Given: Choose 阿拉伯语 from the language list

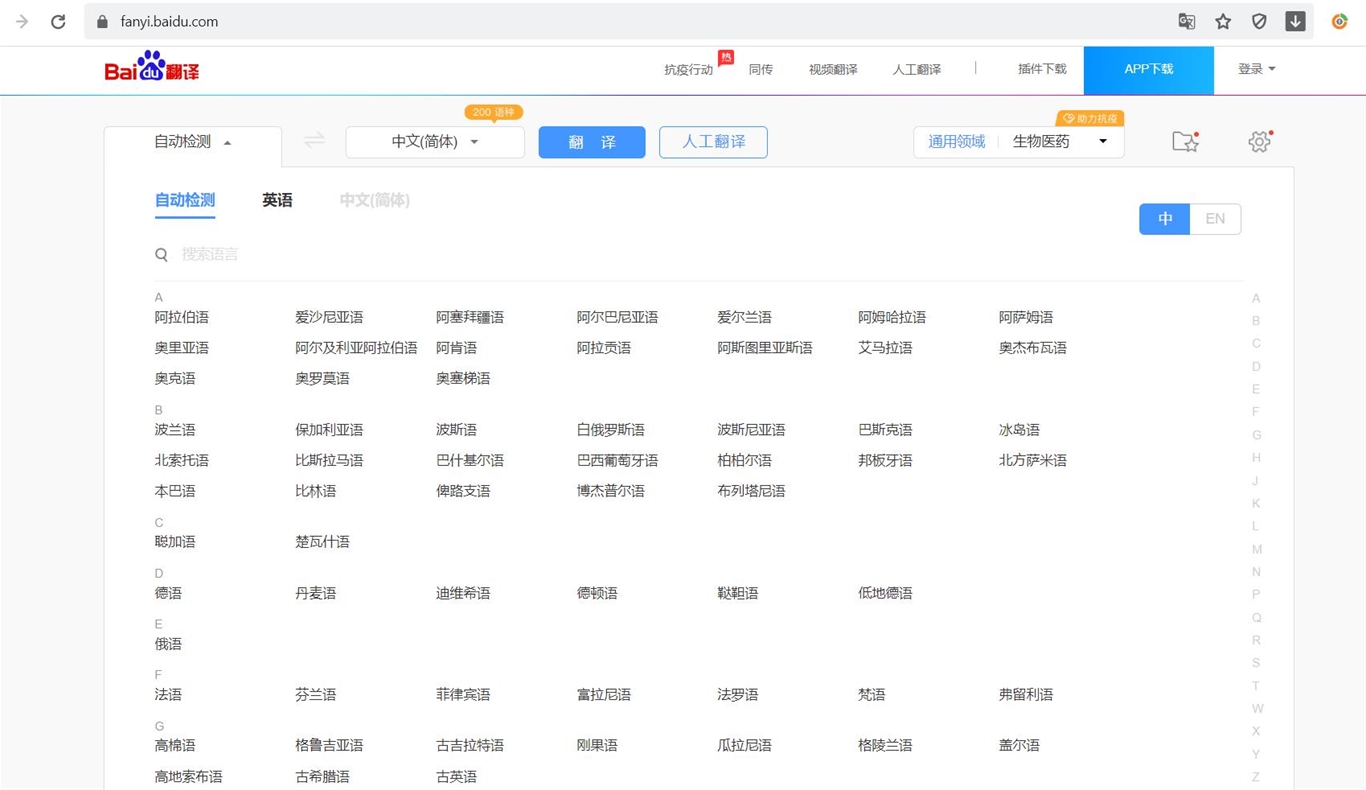Looking at the screenshot, I should [182, 317].
